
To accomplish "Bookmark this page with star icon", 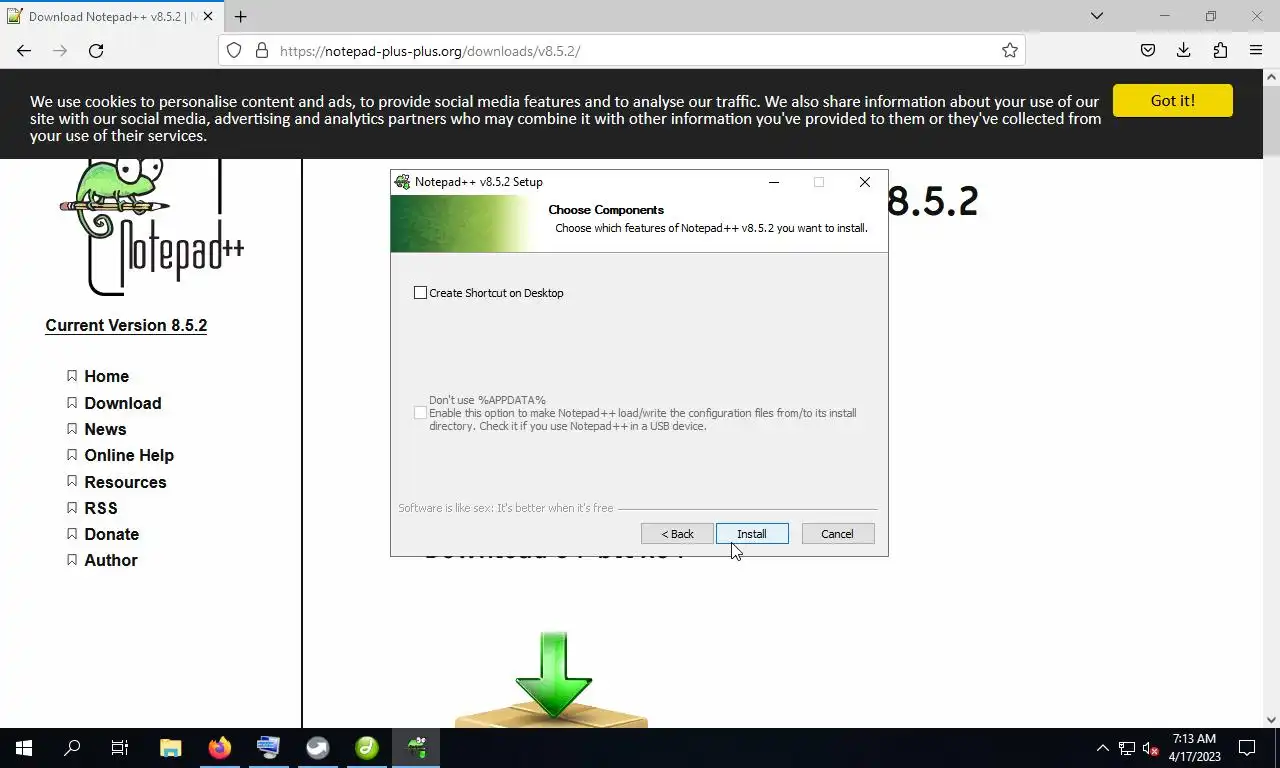I will coord(1010,51).
